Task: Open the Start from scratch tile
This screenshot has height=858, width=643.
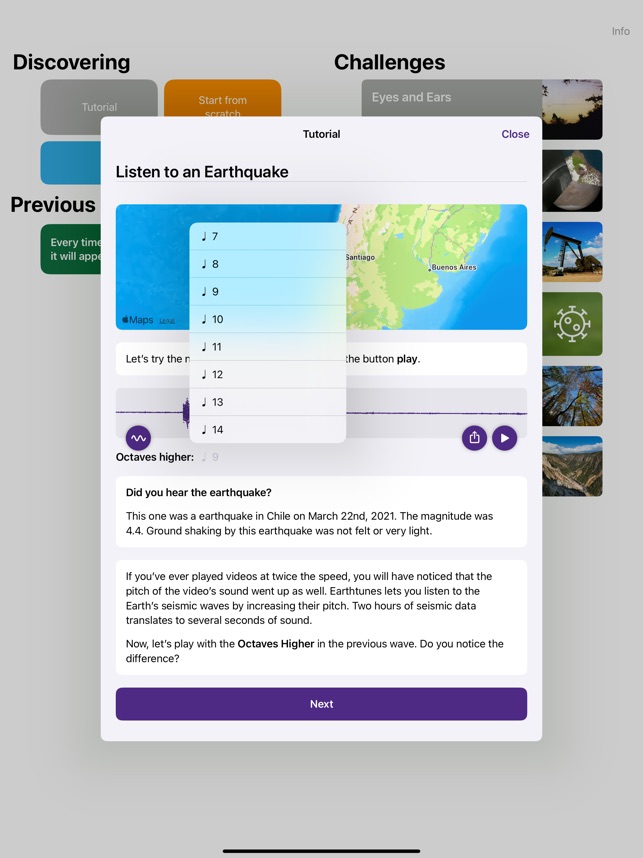Action: 222,98
